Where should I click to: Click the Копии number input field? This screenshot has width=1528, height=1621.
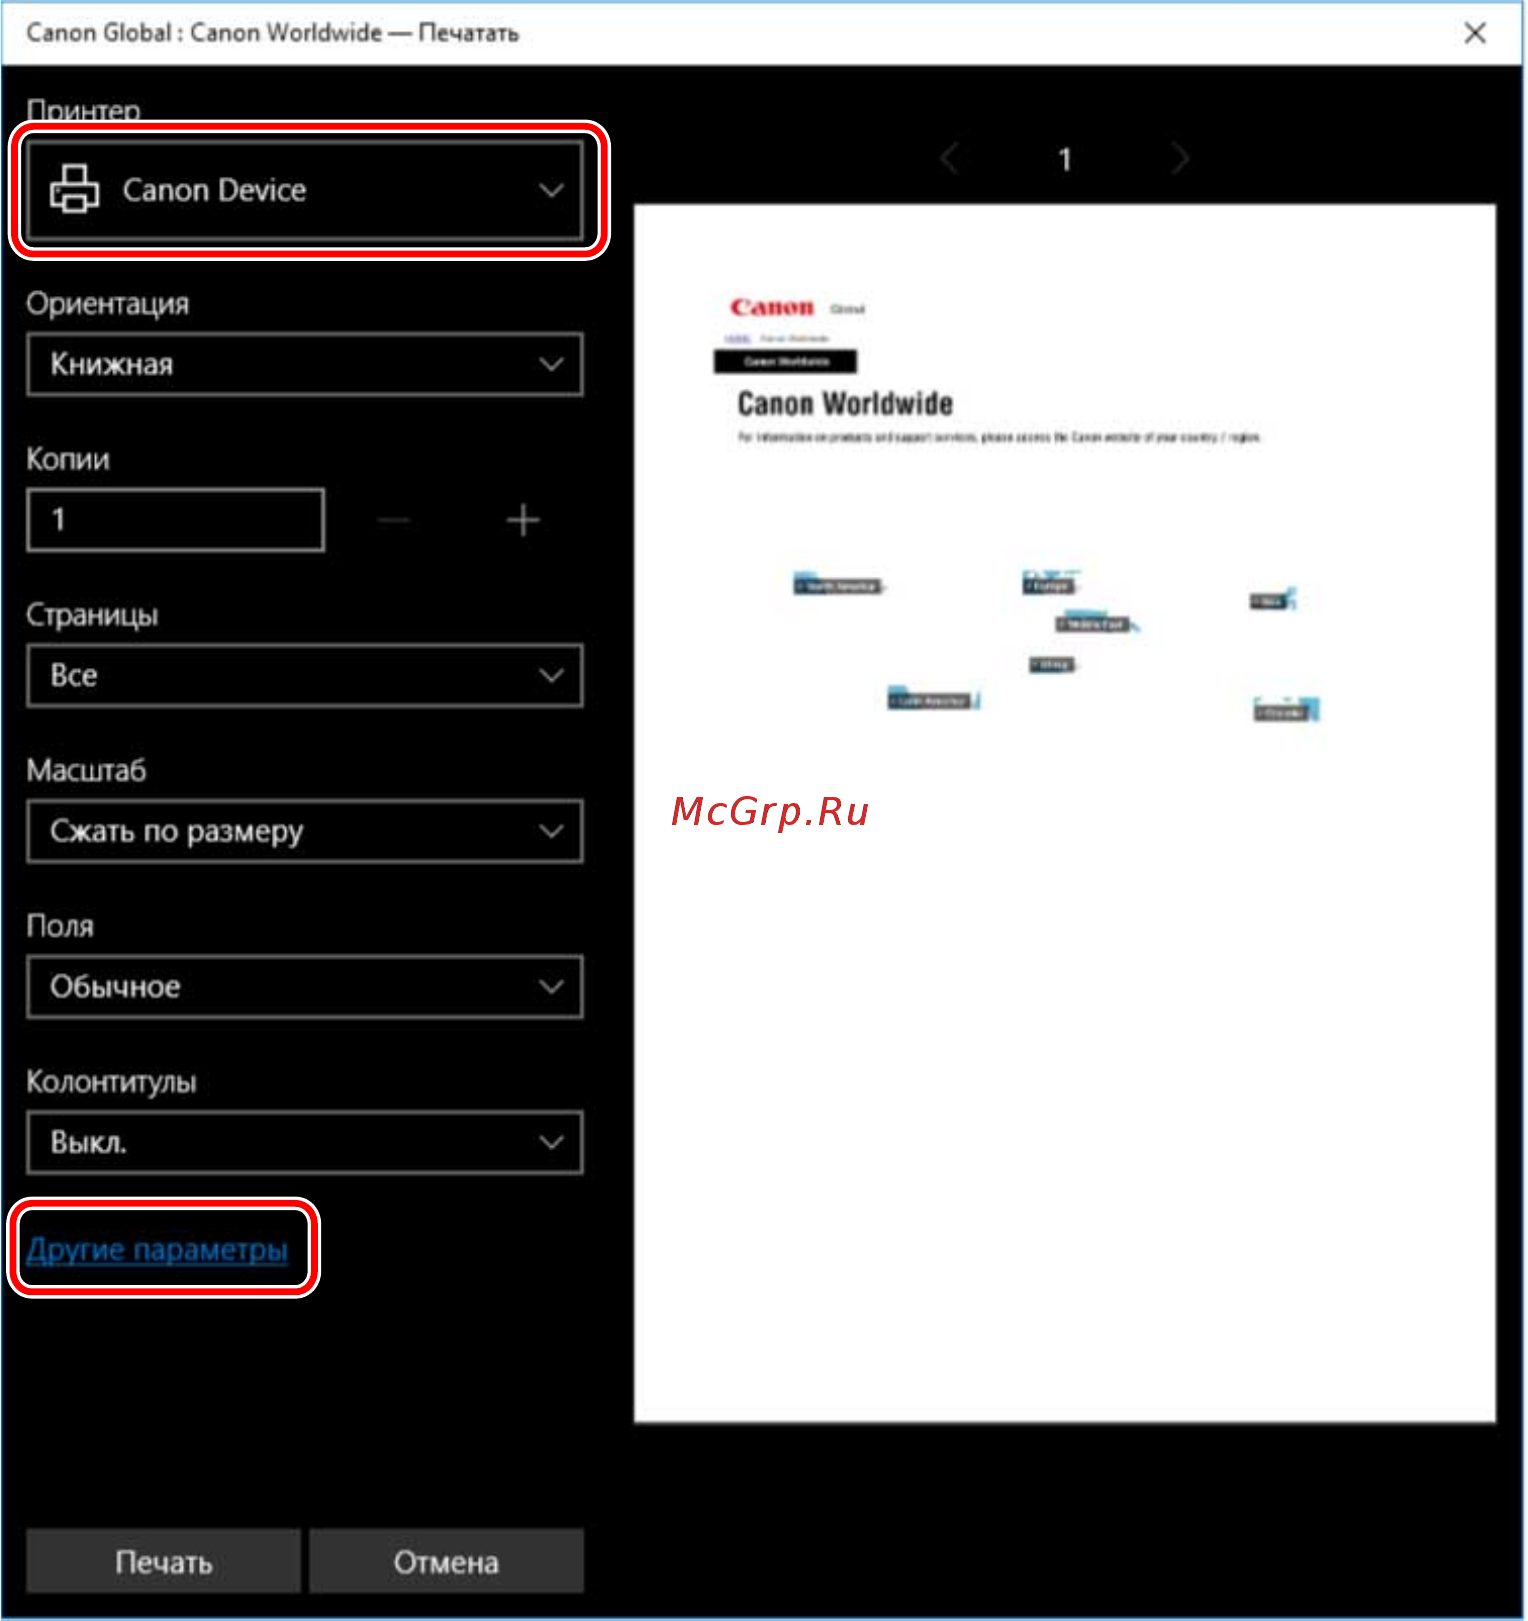pos(176,520)
